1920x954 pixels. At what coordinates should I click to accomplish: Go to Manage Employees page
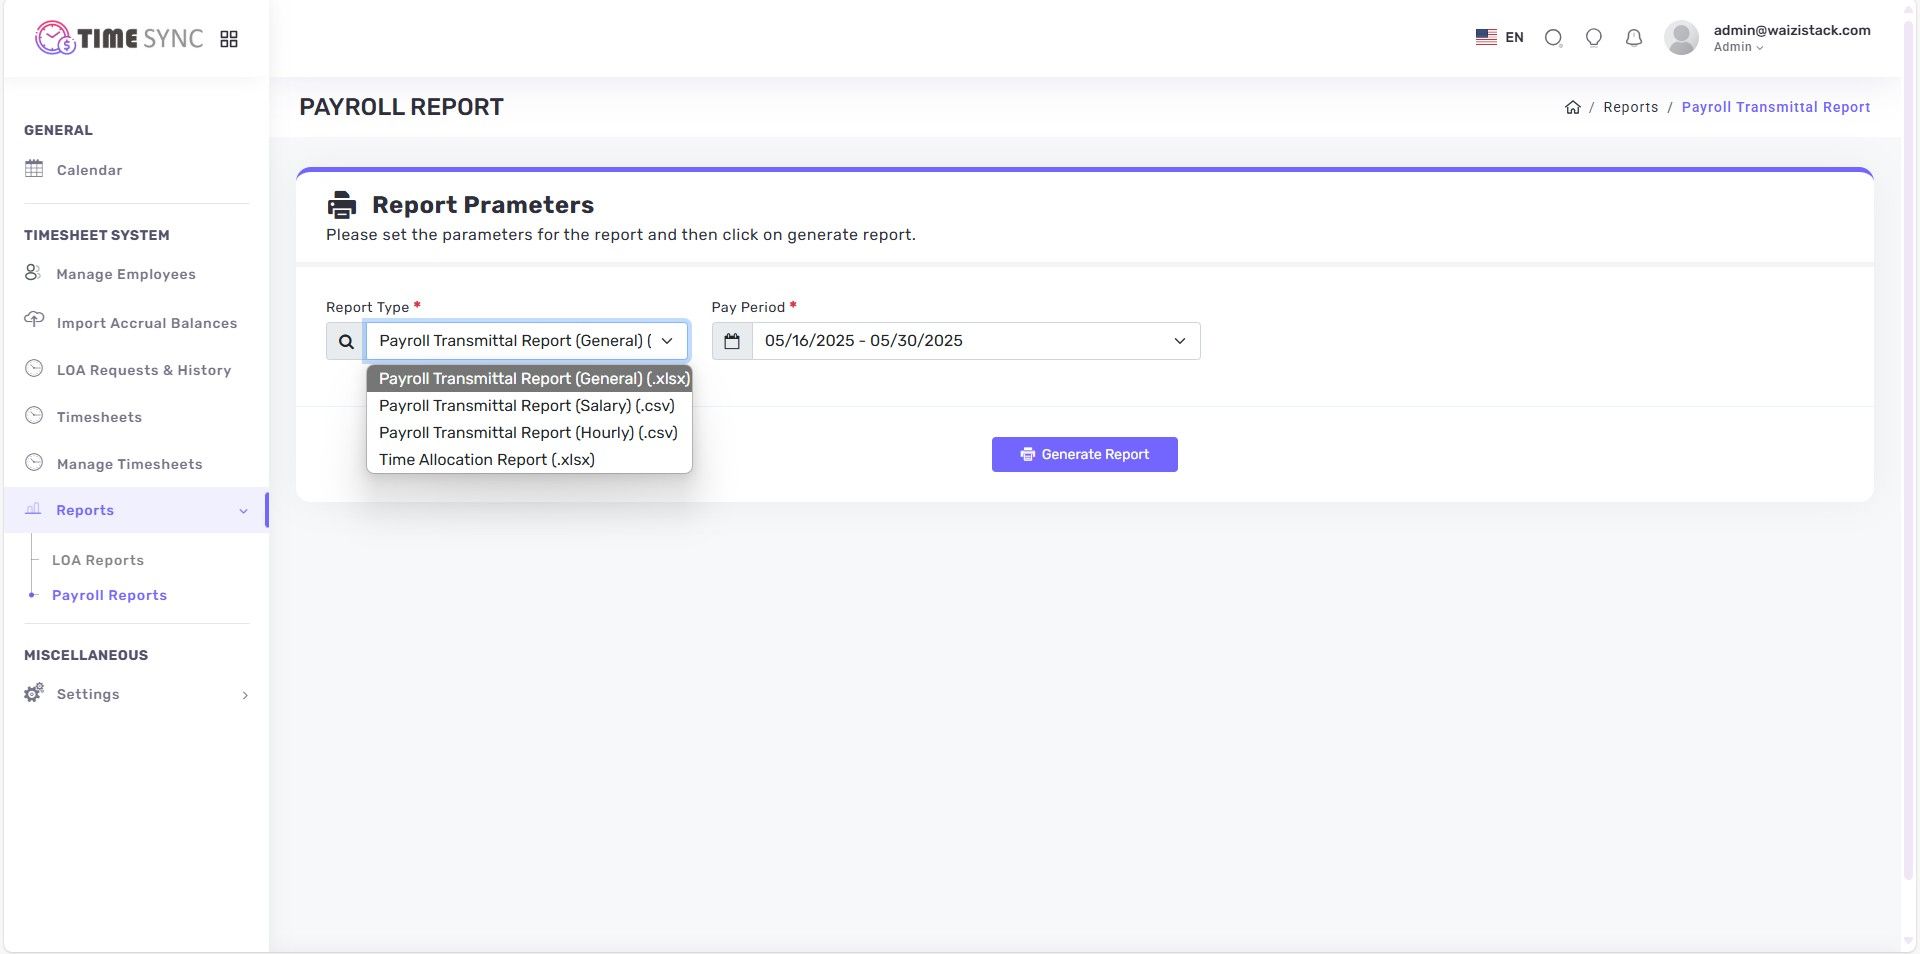[x=126, y=274]
